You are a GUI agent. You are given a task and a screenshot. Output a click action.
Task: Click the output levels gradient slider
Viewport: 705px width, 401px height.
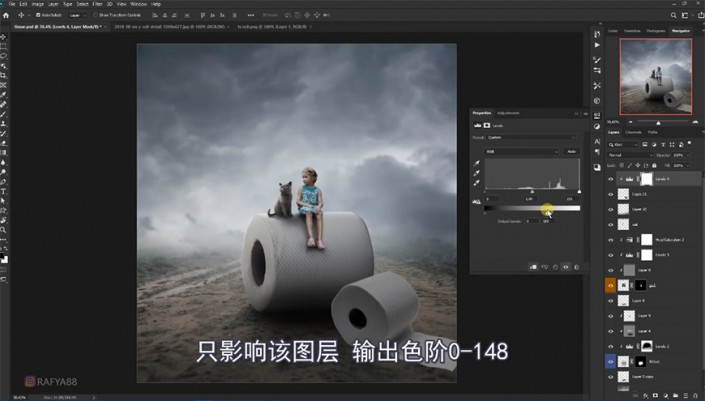coord(532,208)
